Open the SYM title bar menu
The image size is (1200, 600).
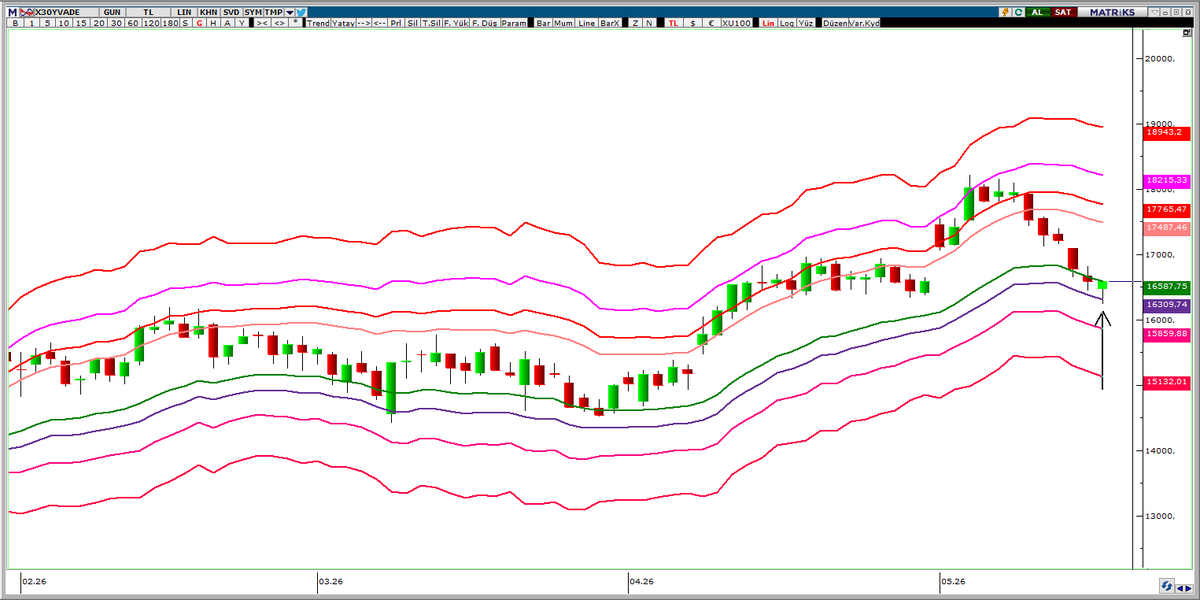[253, 12]
